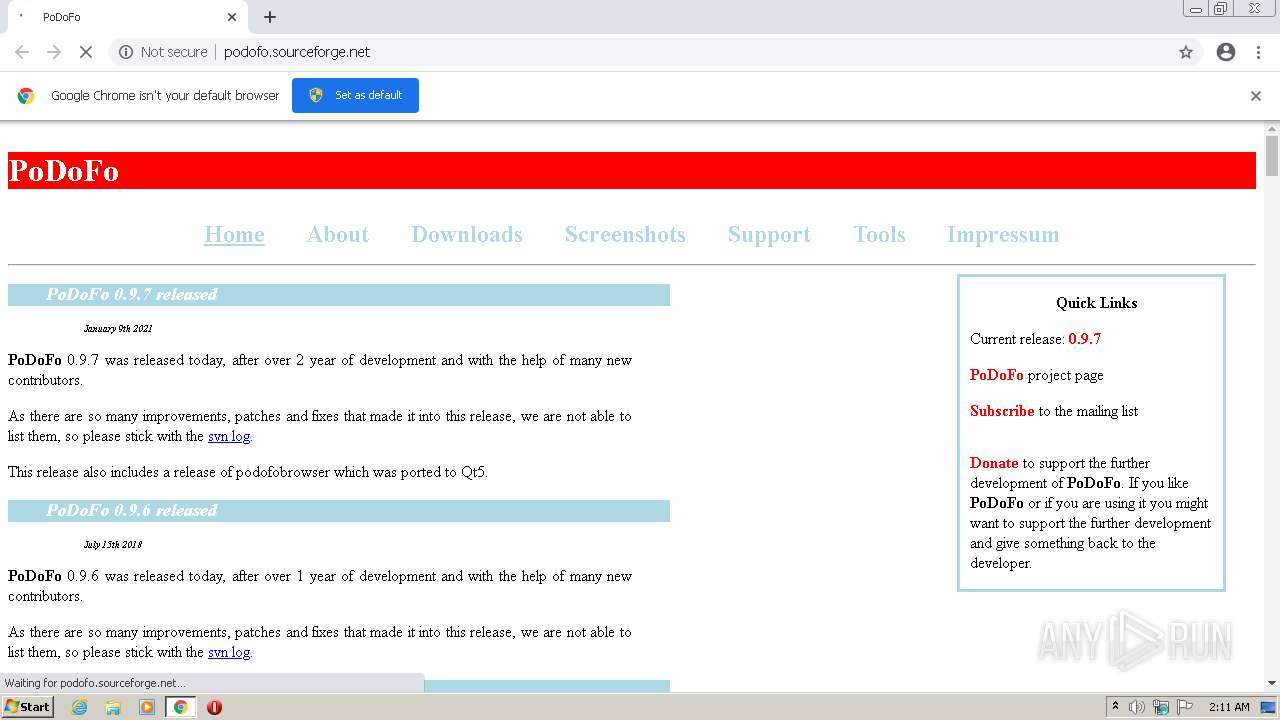Click the 0.9.7 current release link
Screen dimensions: 1280x720
(1084, 339)
